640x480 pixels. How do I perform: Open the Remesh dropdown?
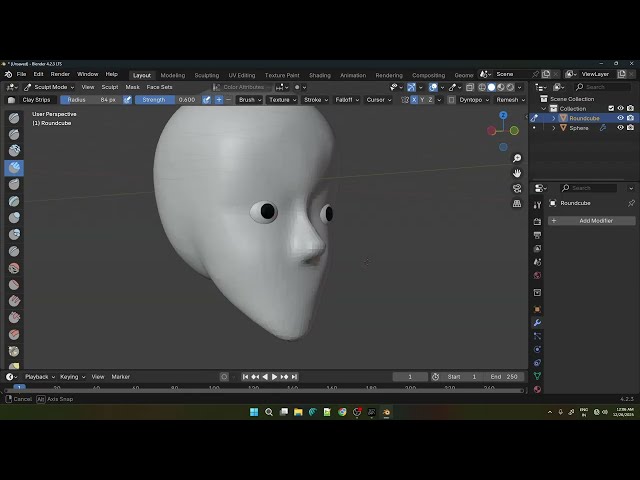click(x=510, y=100)
